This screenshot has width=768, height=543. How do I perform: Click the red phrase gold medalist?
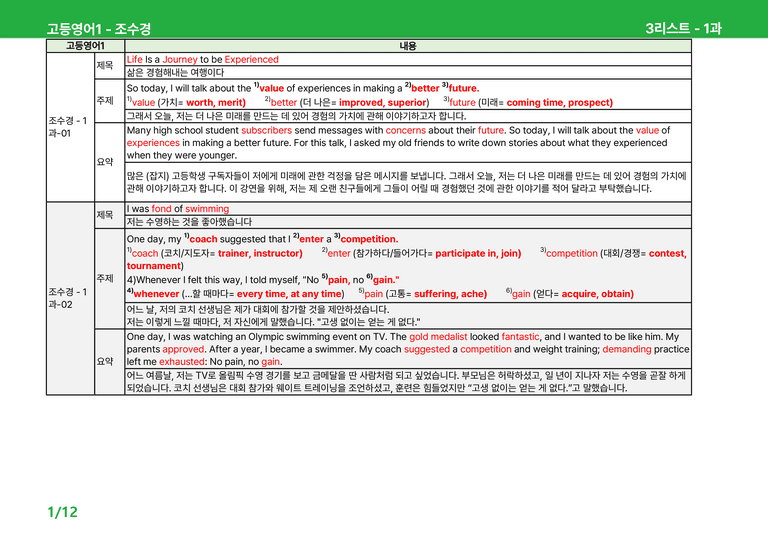point(438,337)
